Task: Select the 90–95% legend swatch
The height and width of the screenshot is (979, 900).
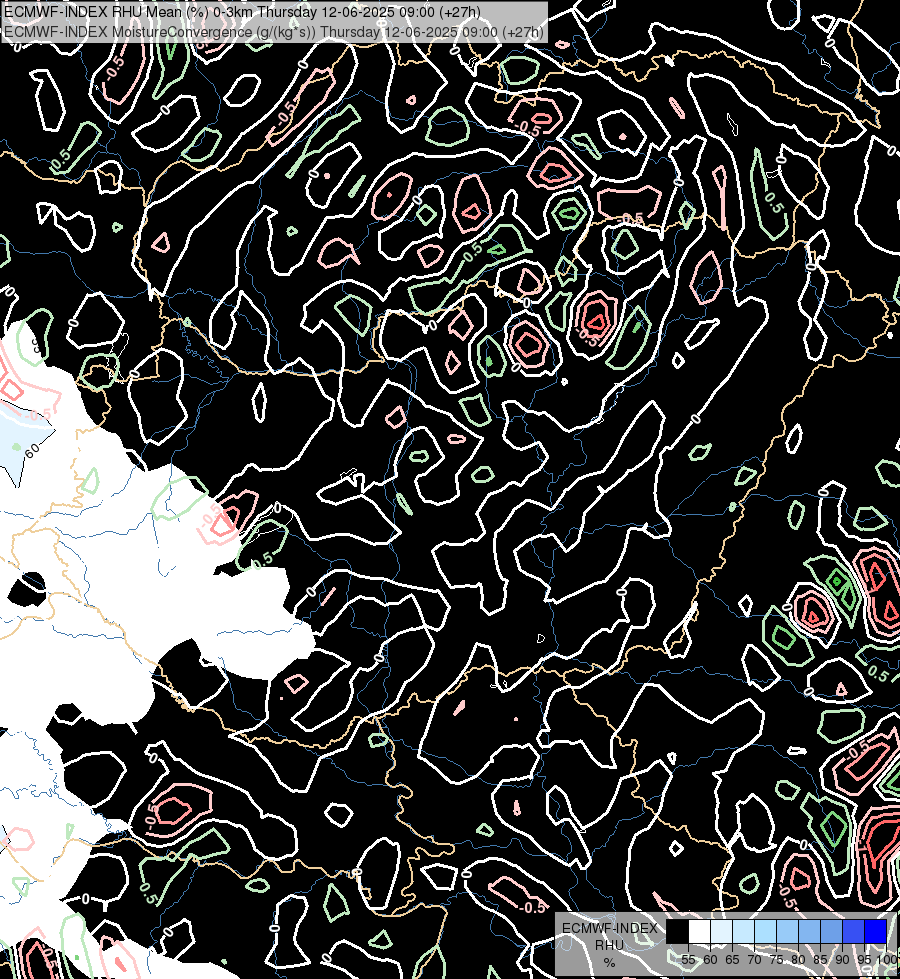Action: [x=853, y=931]
